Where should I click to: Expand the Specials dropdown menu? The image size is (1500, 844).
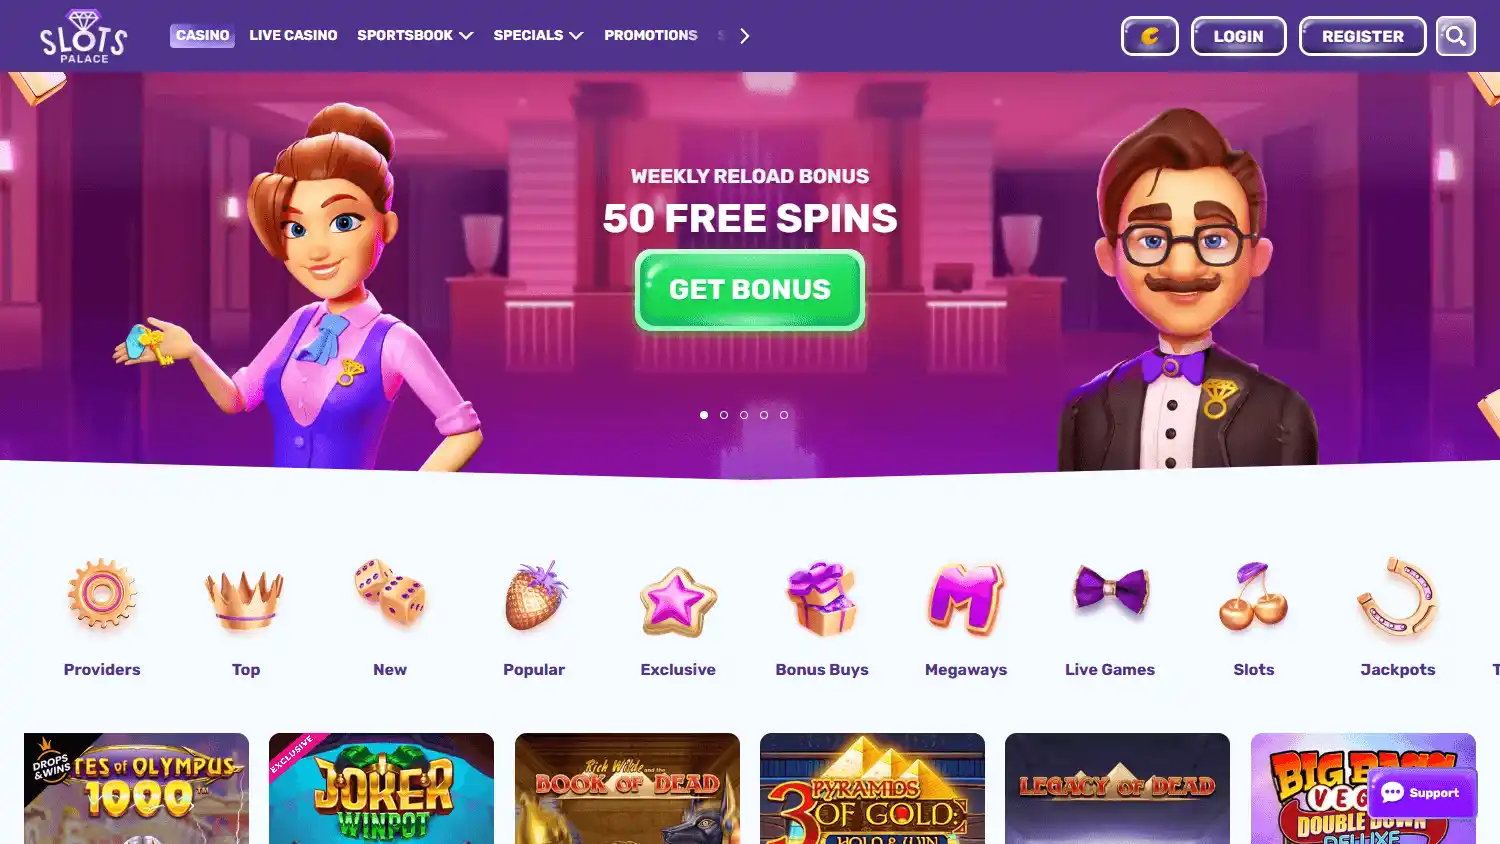pyautogui.click(x=538, y=35)
